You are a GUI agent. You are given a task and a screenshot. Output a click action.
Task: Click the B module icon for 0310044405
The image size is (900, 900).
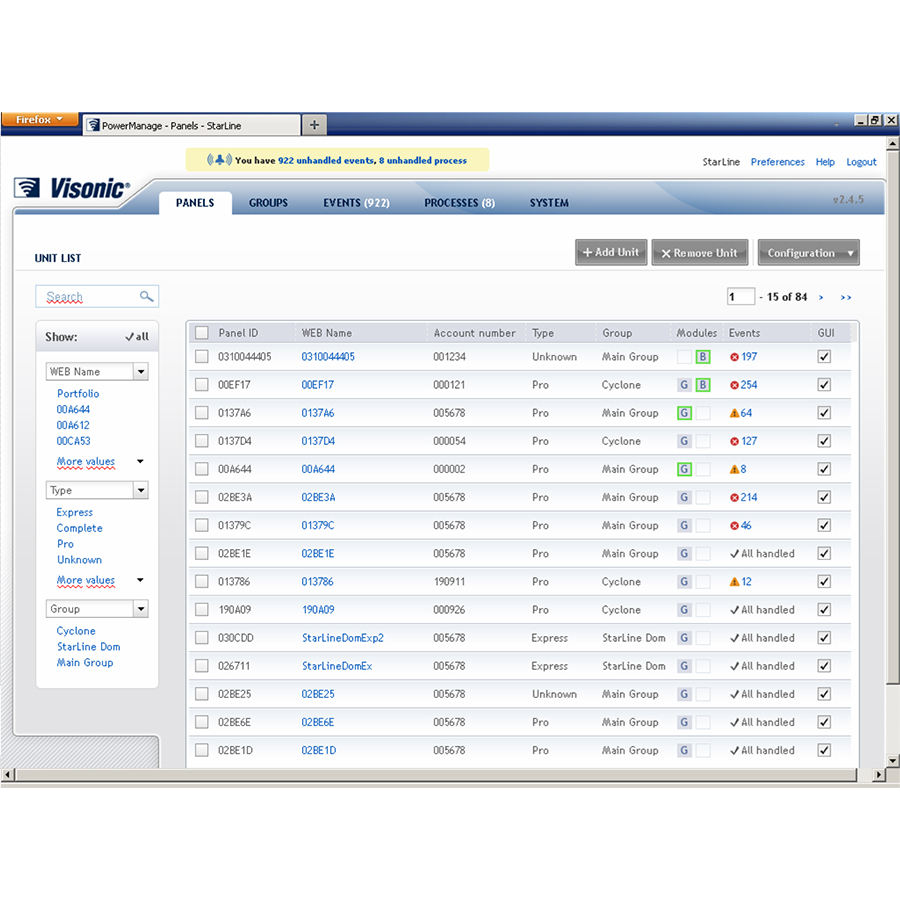click(x=703, y=356)
